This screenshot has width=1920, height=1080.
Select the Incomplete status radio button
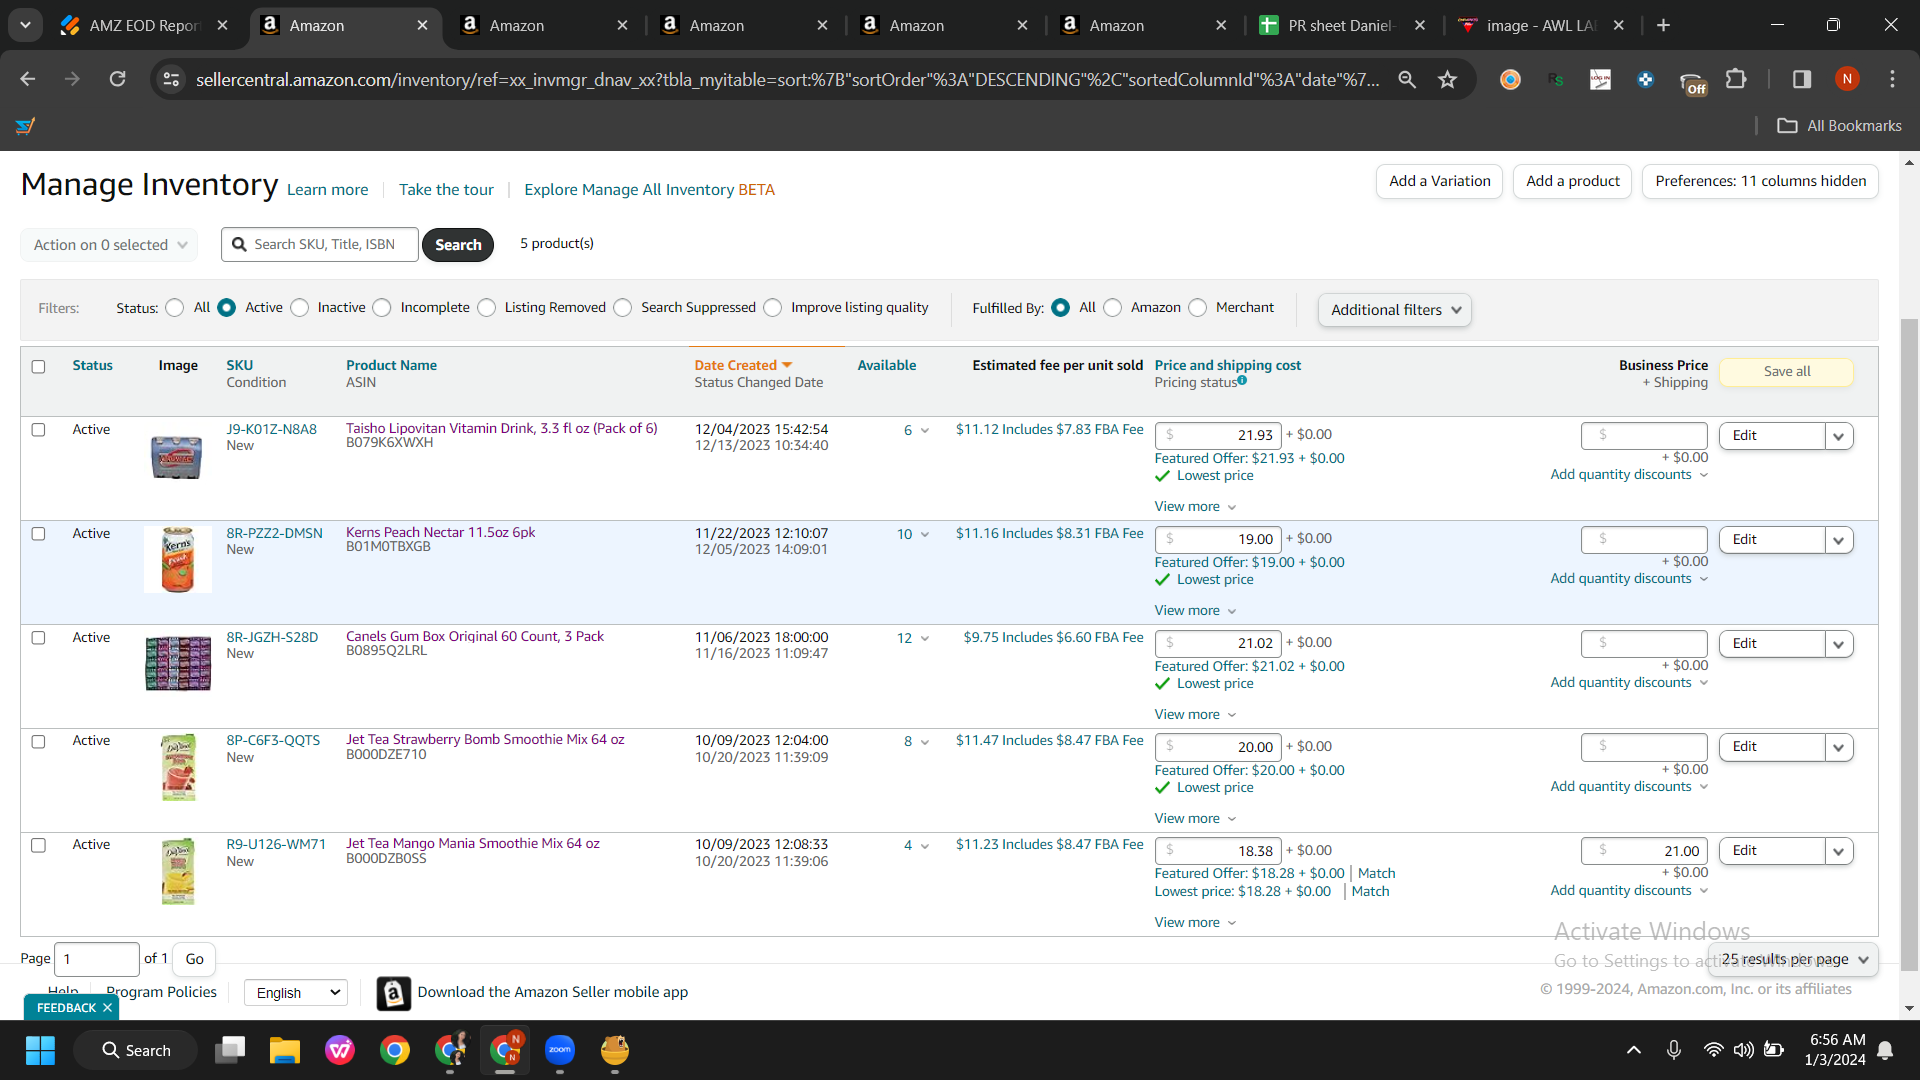[382, 308]
